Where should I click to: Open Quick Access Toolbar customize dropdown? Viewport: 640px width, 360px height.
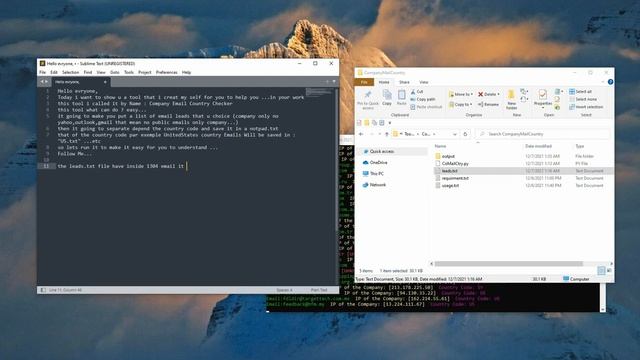pos(389,122)
